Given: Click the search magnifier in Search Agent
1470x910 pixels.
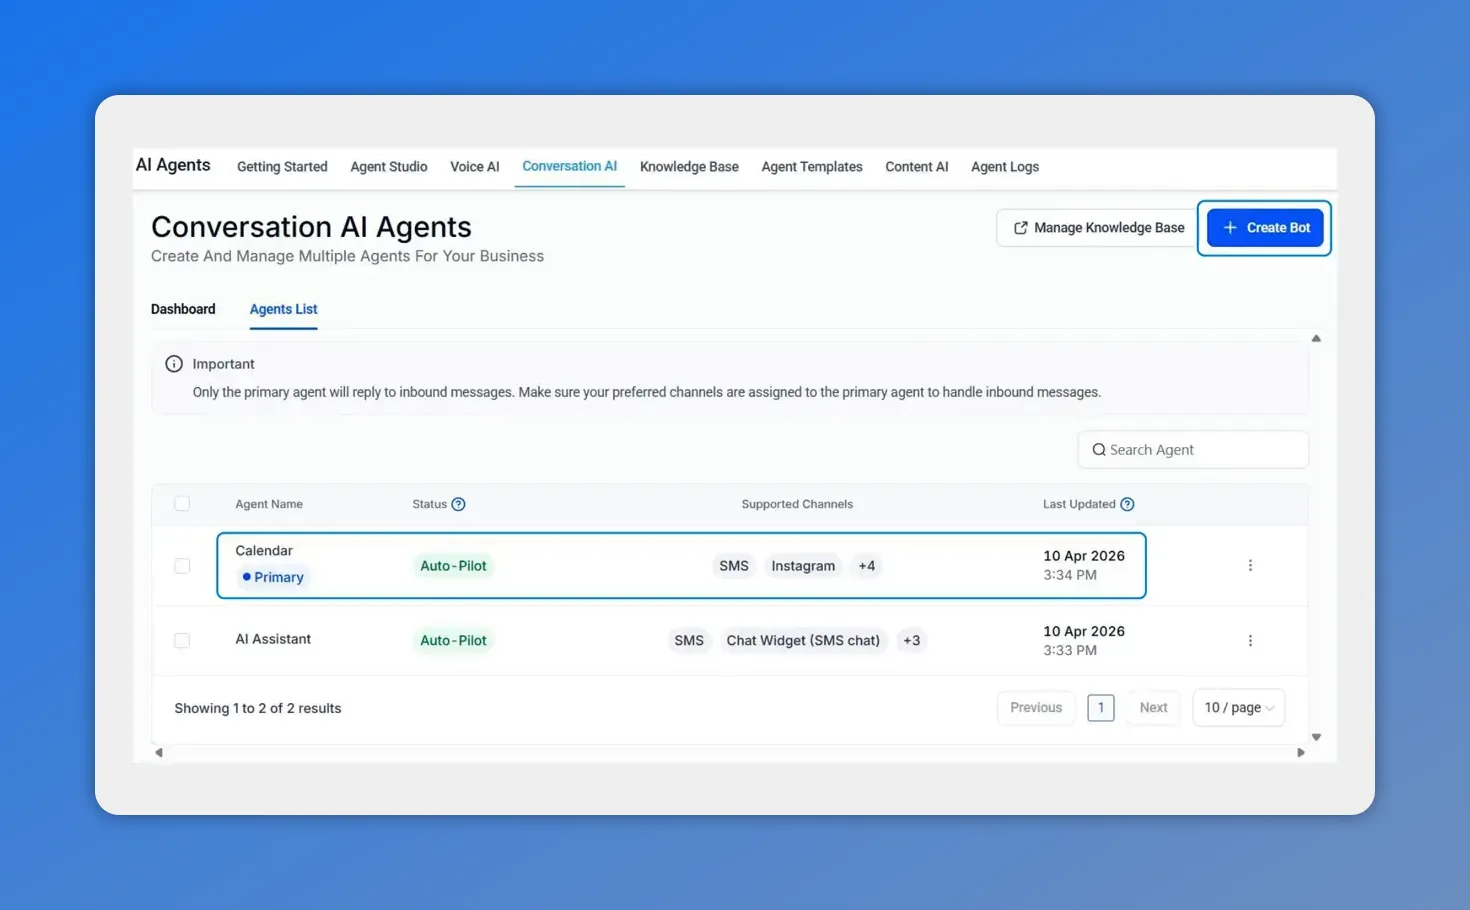Looking at the screenshot, I should (x=1099, y=449).
